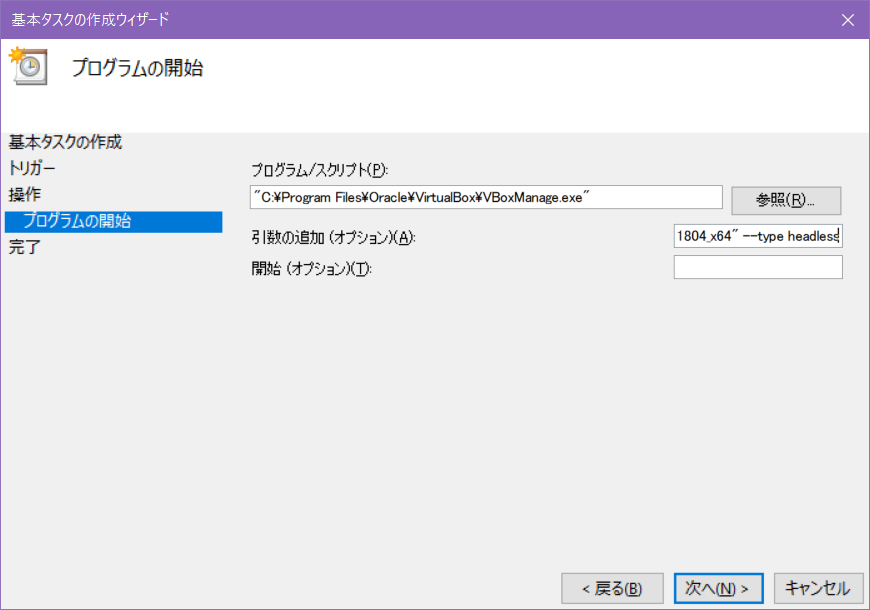Open the 参照(B) browse dialog

tap(788, 200)
